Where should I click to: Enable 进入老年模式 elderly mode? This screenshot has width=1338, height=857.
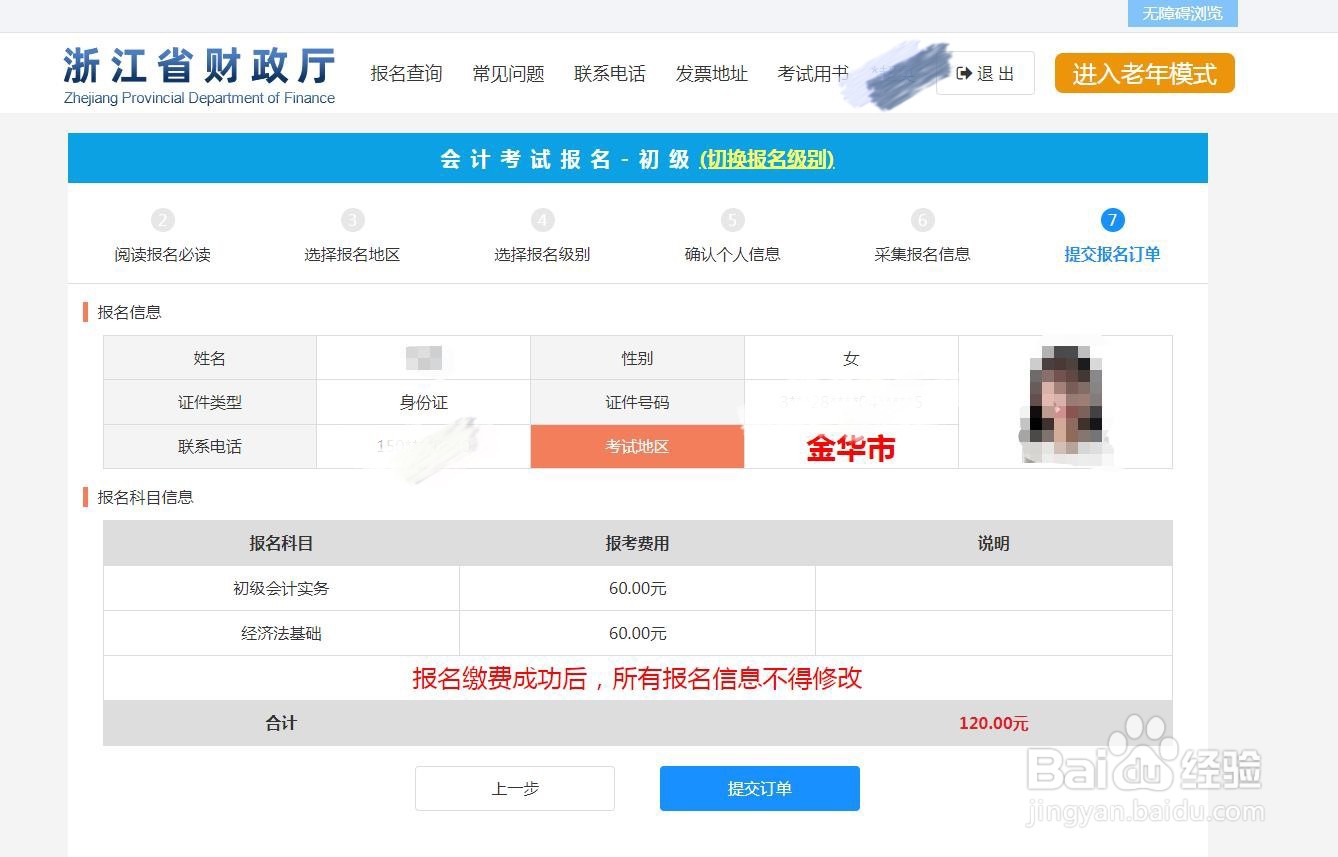pyautogui.click(x=1143, y=72)
